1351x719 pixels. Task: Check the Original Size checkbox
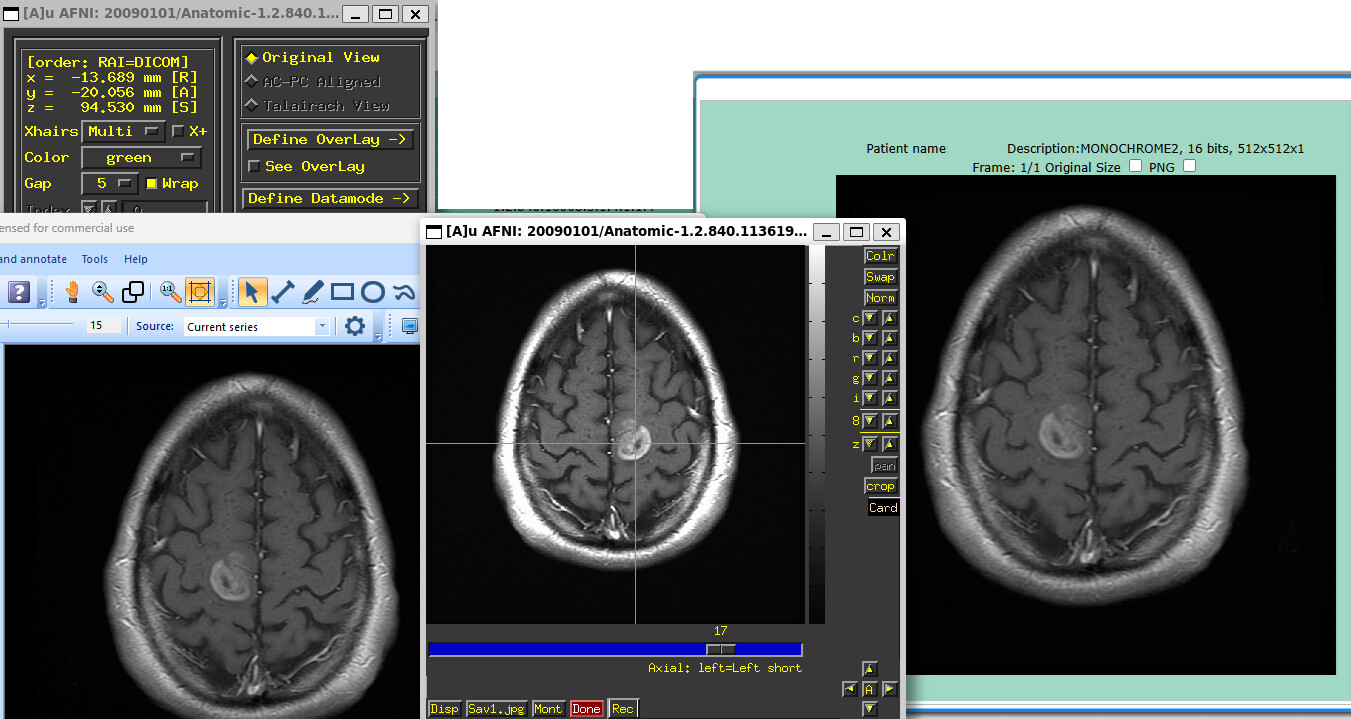click(x=1135, y=166)
